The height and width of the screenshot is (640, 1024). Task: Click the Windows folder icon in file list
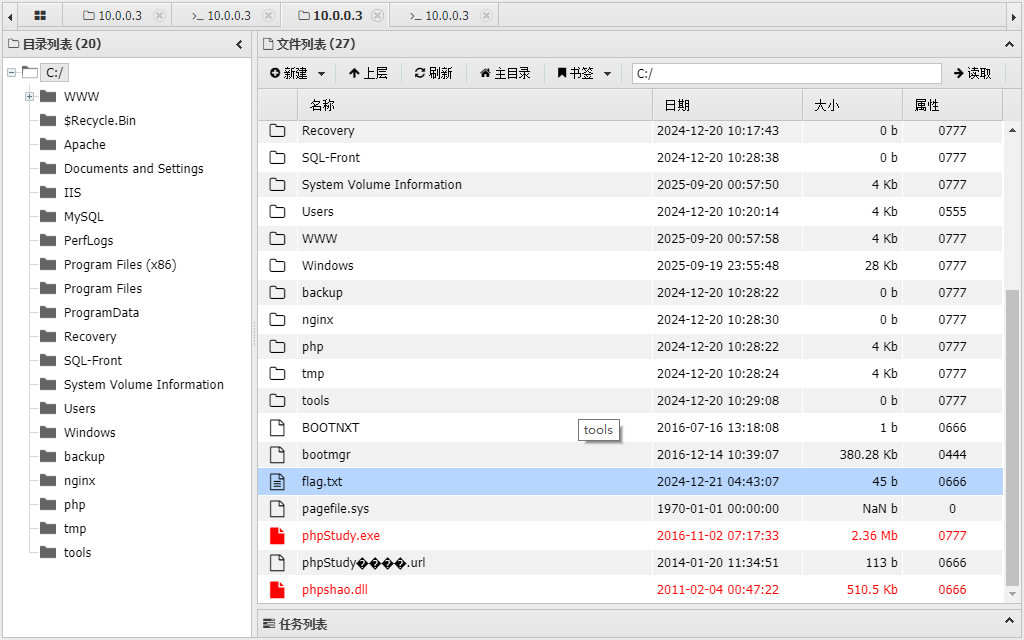[278, 266]
